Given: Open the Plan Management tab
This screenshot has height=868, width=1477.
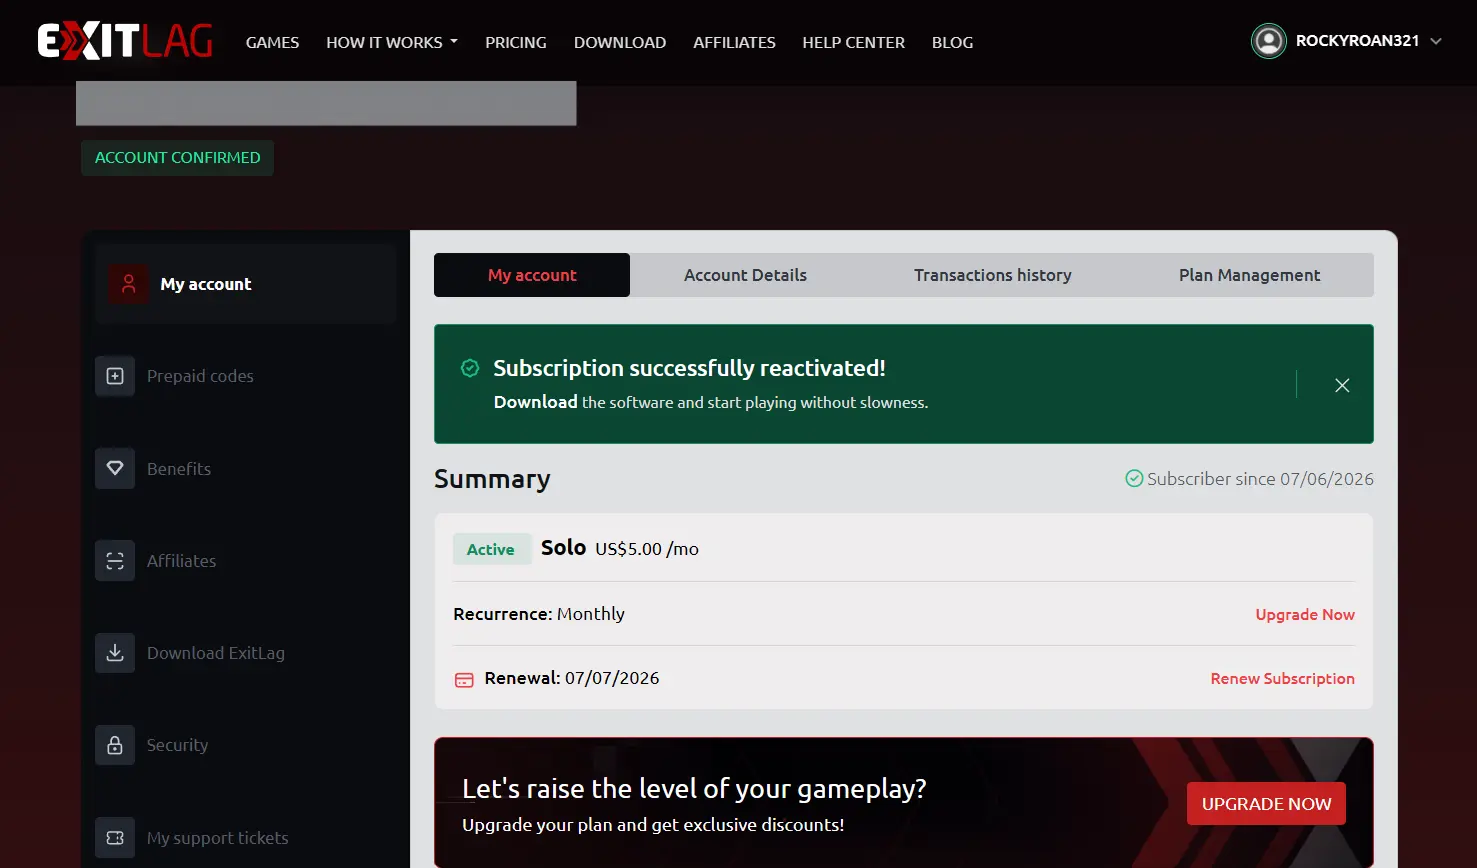Looking at the screenshot, I should (1249, 275).
